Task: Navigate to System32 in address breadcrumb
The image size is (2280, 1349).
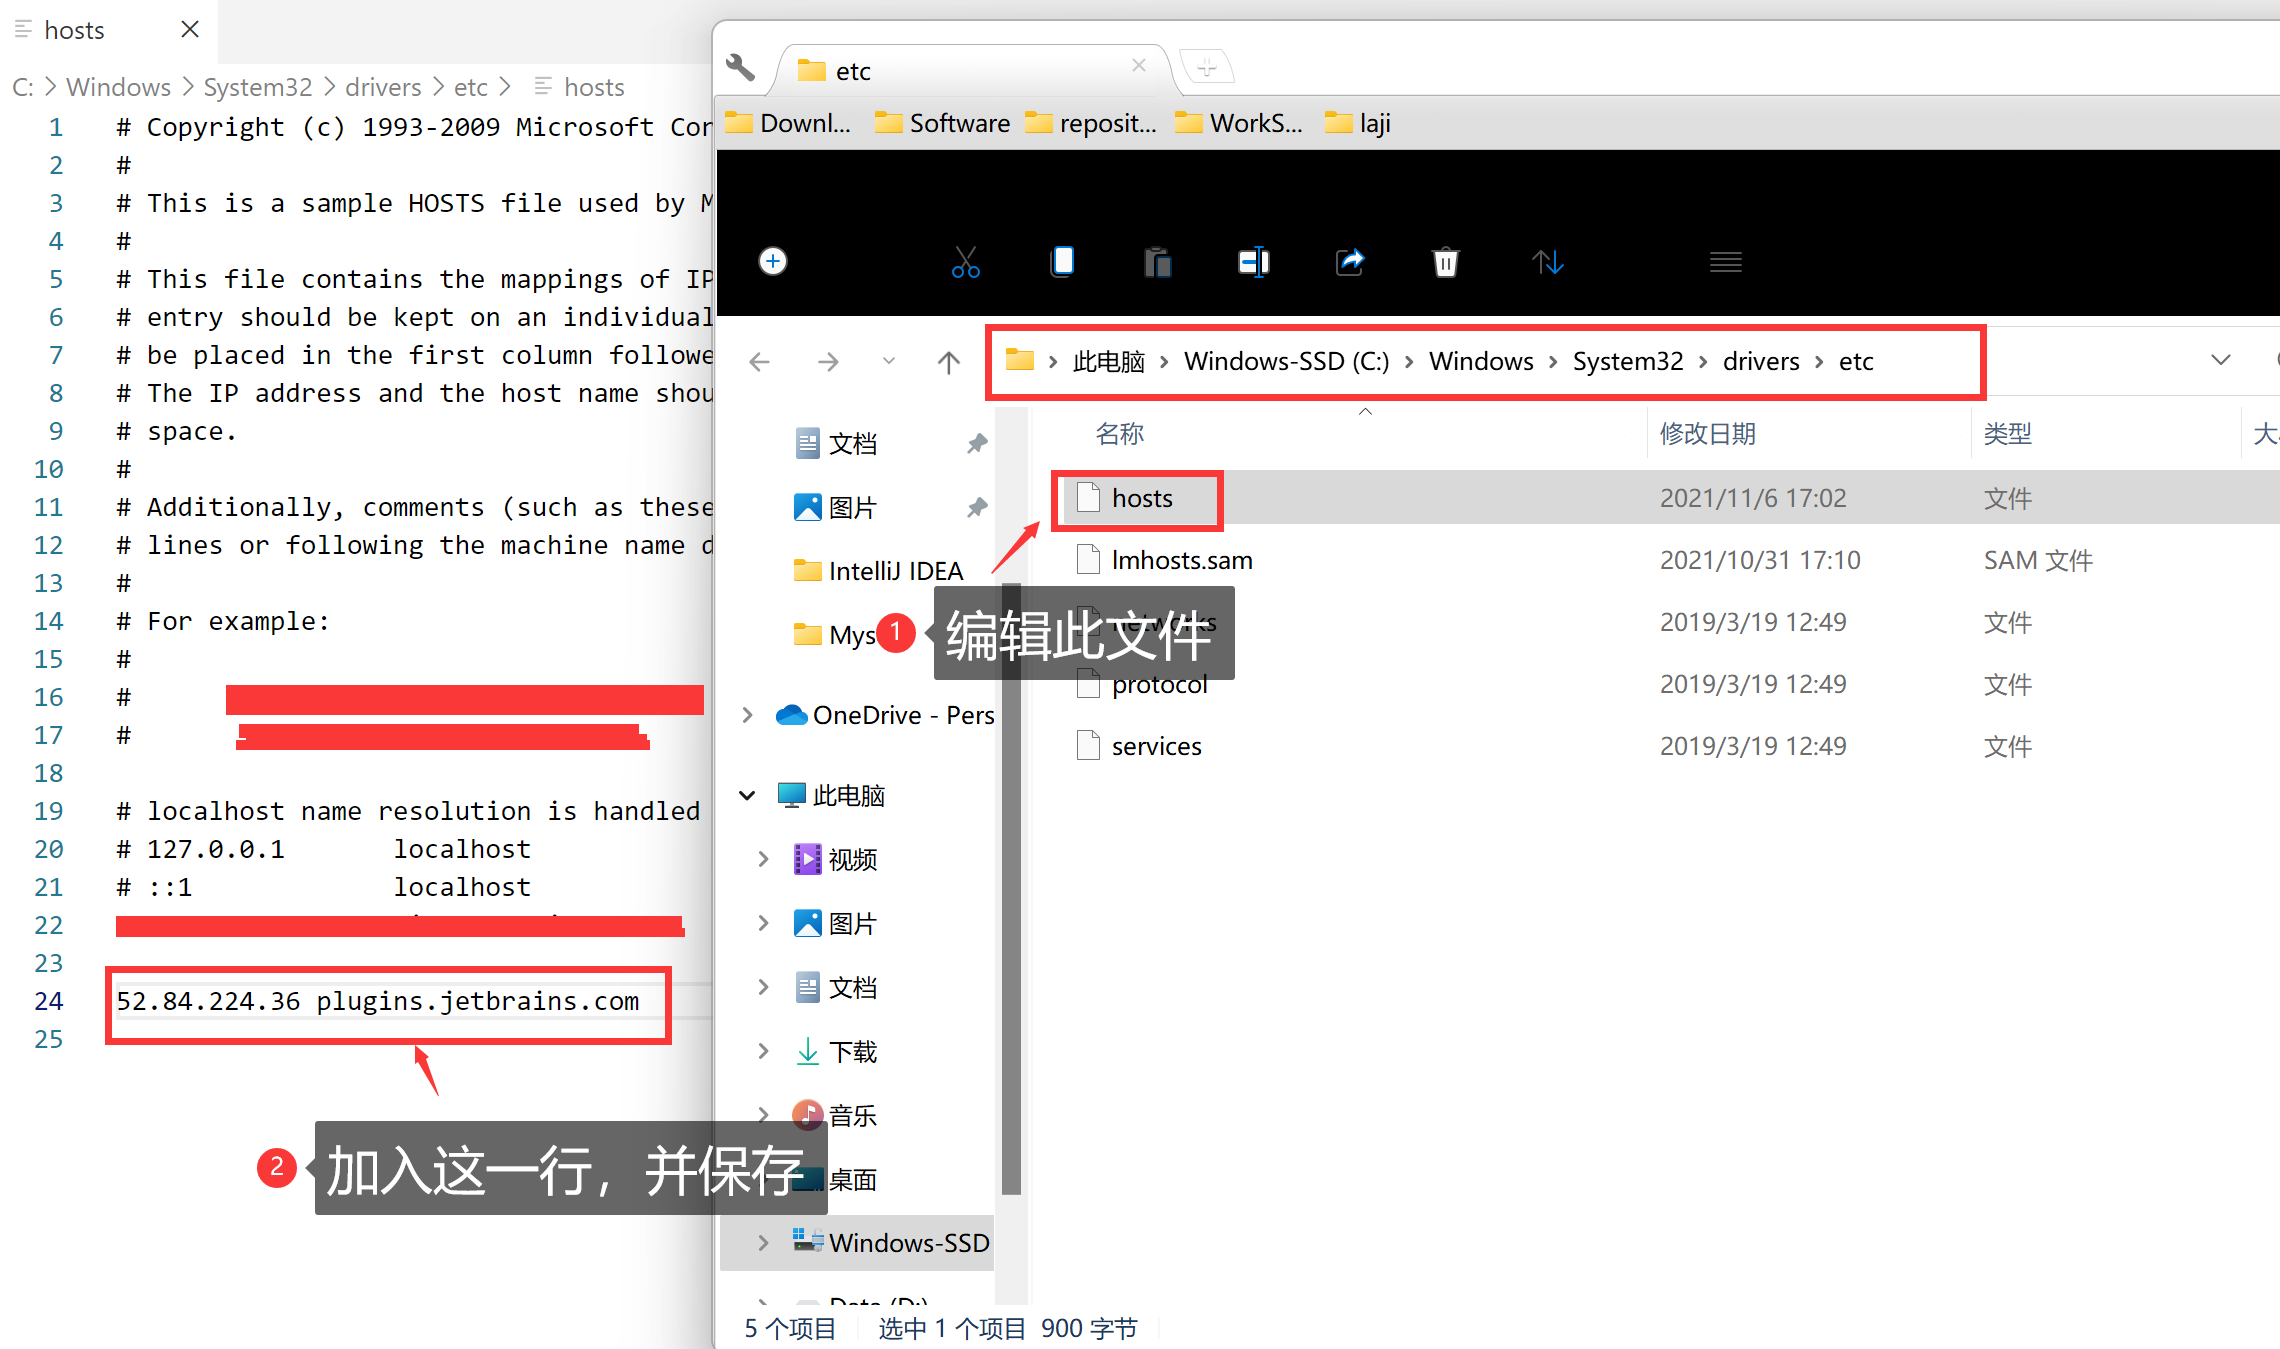Action: (x=1627, y=361)
